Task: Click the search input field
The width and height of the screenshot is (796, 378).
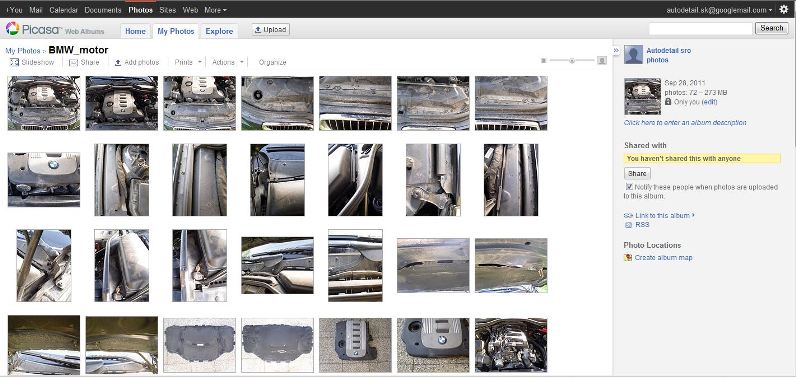Action: pyautogui.click(x=701, y=29)
